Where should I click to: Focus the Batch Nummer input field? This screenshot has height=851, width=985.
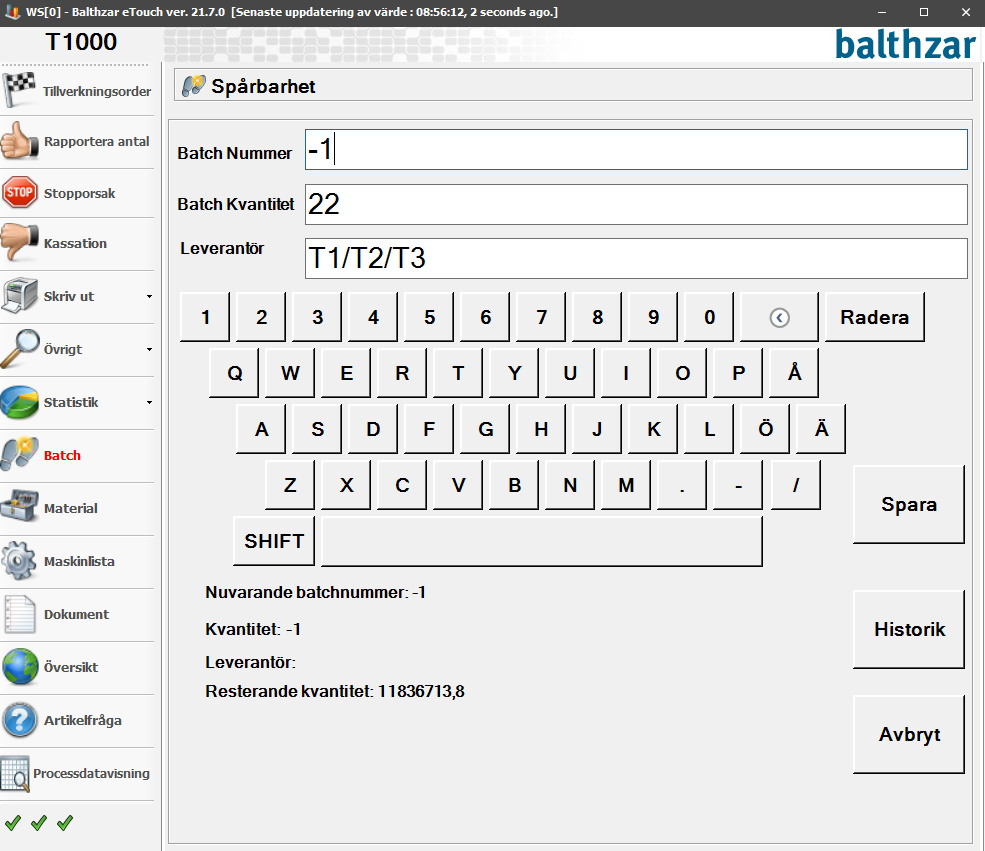click(x=636, y=149)
